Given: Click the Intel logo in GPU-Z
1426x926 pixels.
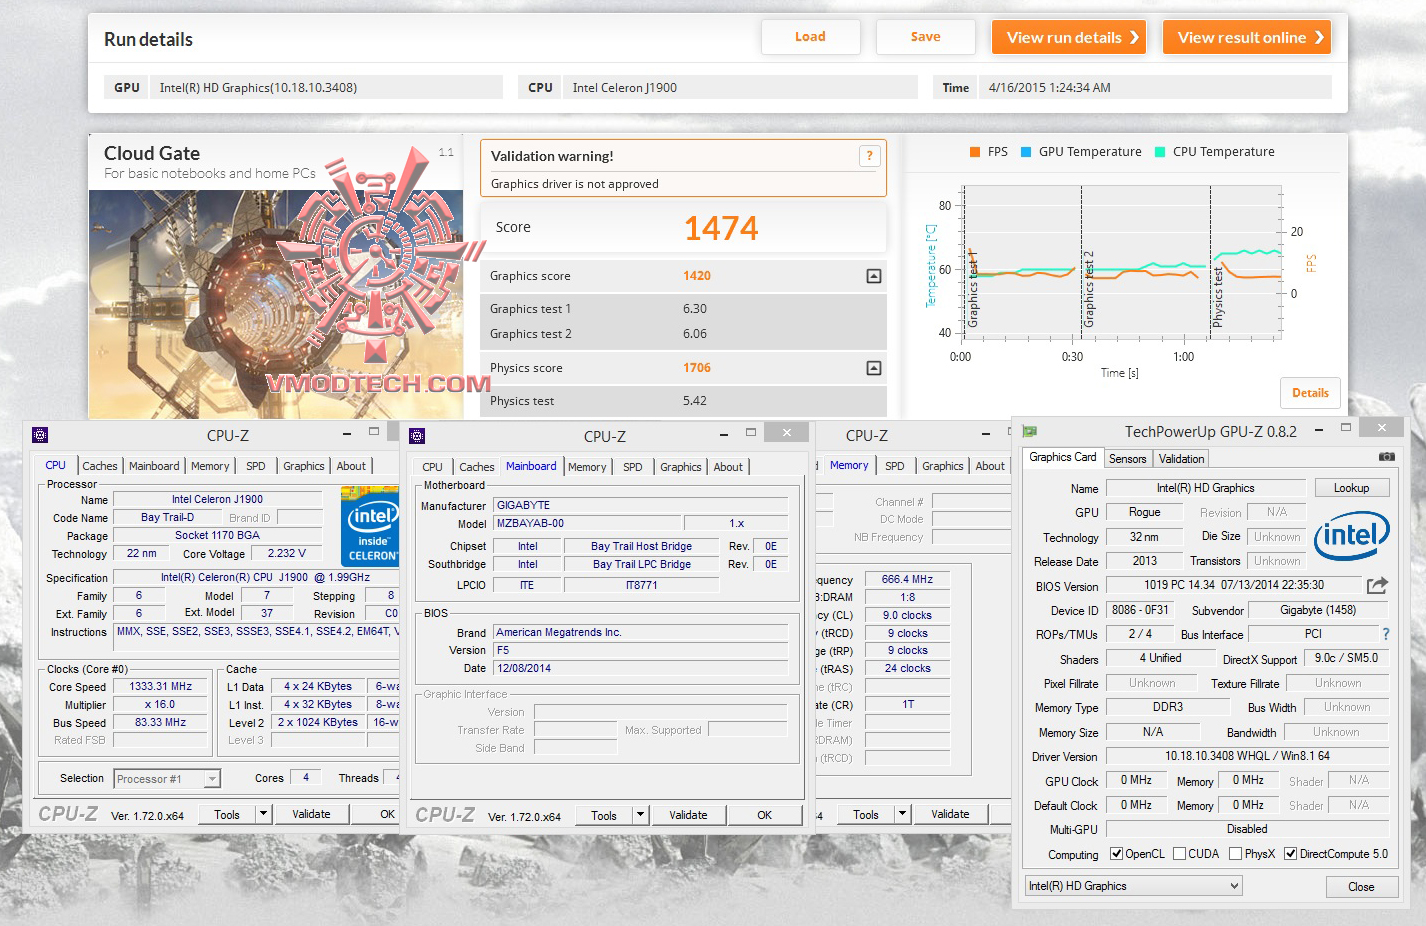Looking at the screenshot, I should [x=1351, y=536].
